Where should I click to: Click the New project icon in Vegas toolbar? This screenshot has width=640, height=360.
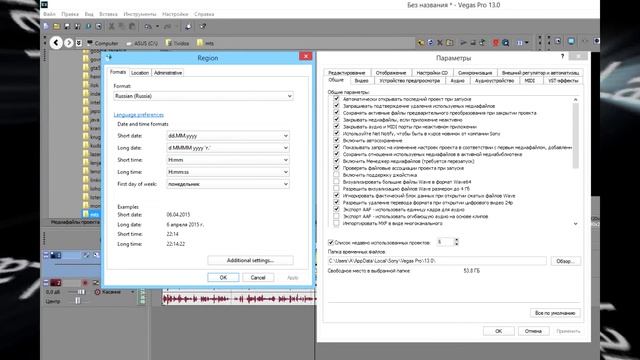[x=46, y=27]
